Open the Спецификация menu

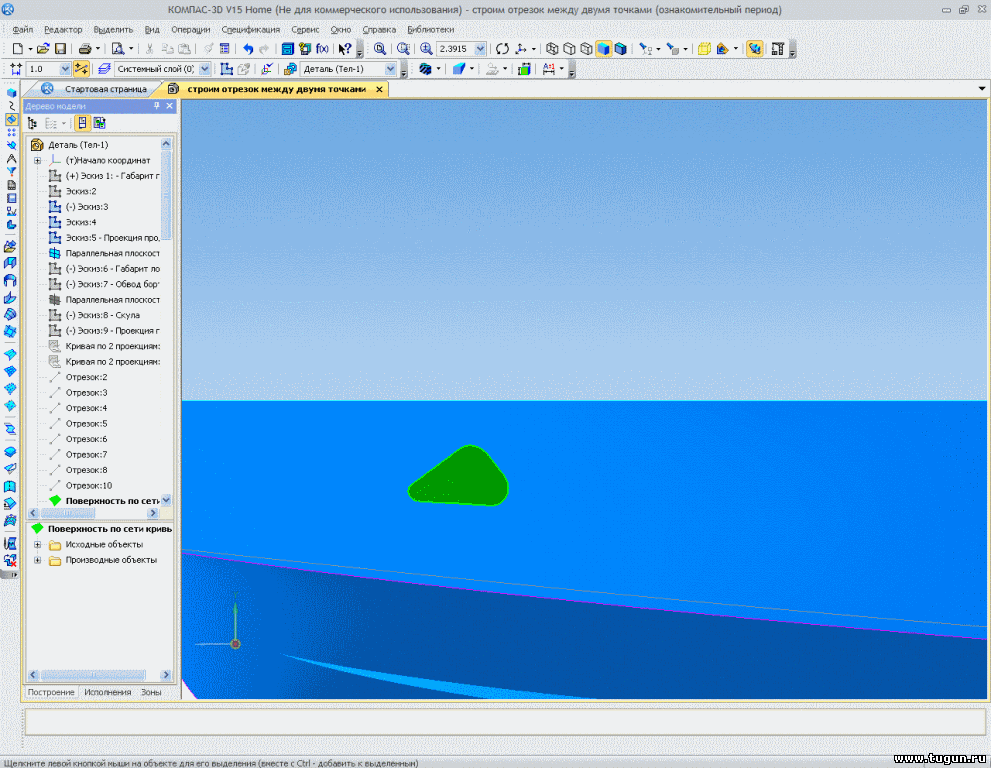pos(250,29)
